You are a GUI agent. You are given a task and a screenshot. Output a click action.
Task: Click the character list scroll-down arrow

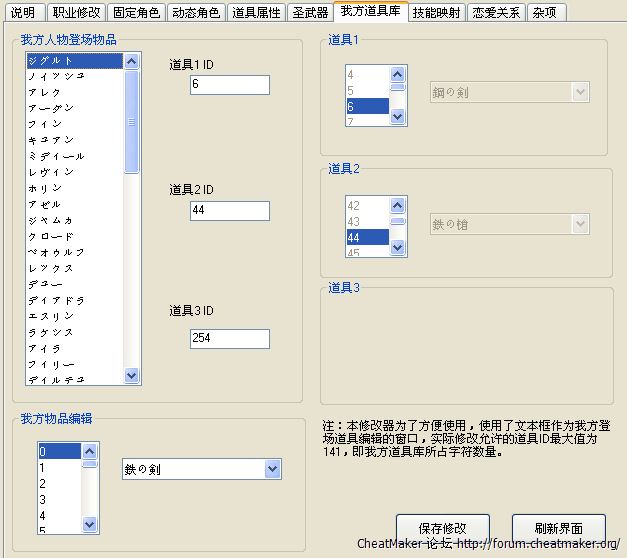coord(132,376)
